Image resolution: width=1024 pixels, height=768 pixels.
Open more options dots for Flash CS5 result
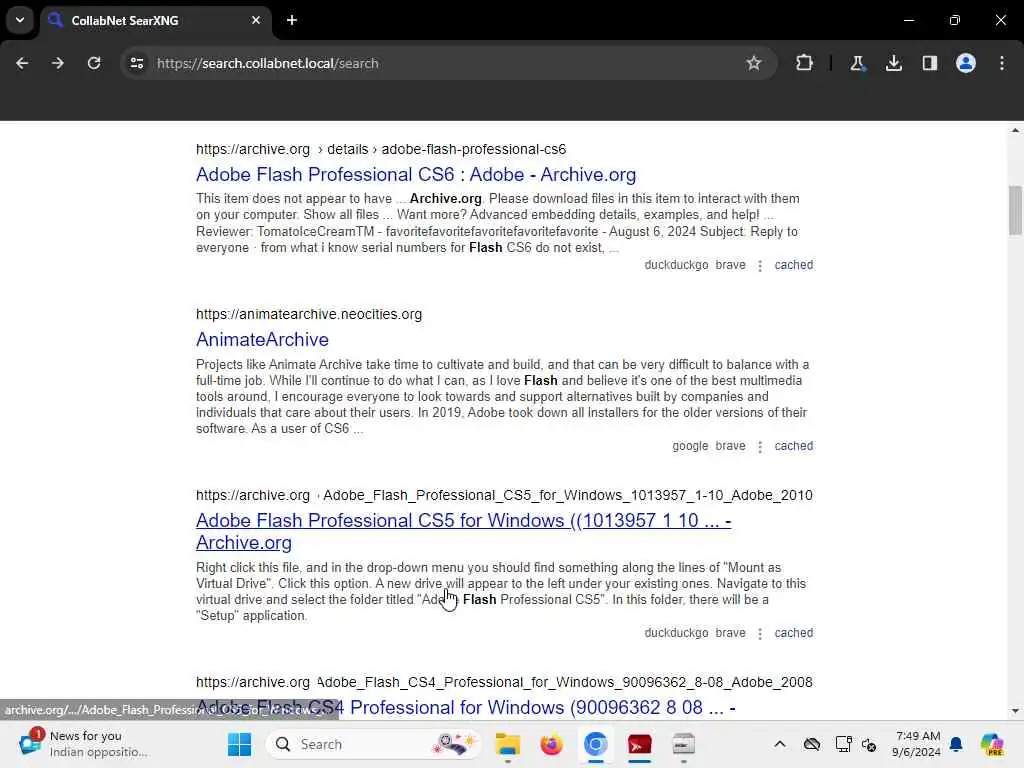pyautogui.click(x=760, y=633)
